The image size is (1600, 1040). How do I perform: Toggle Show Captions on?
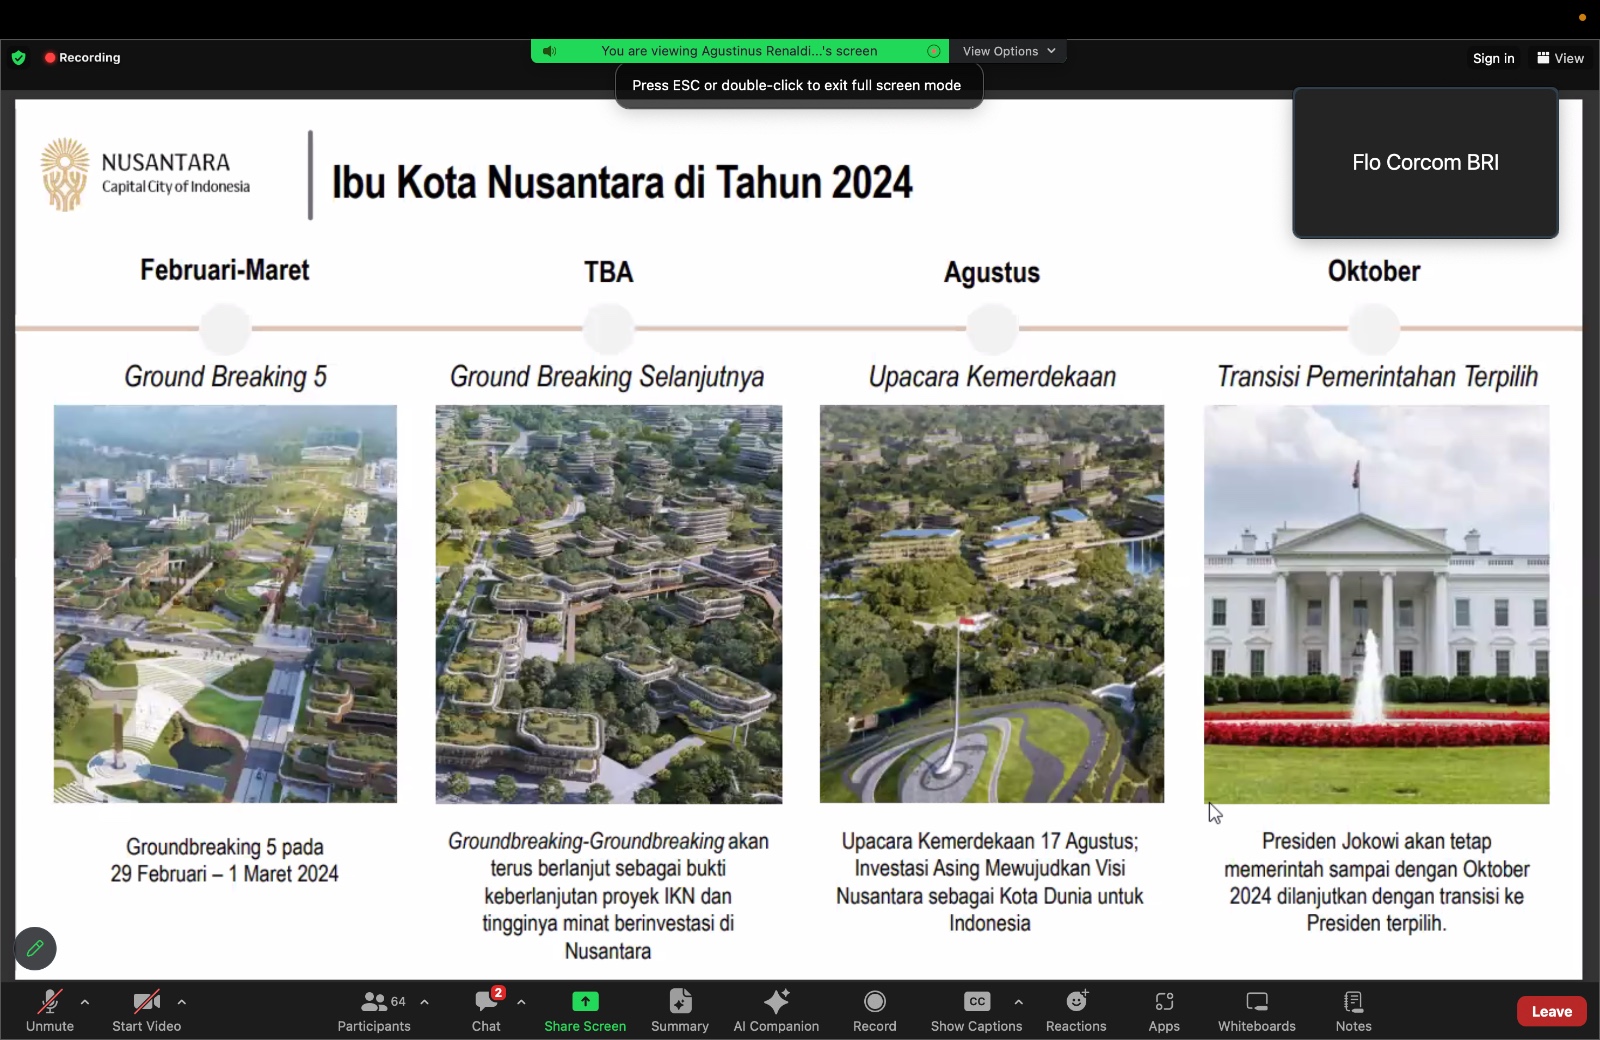976,1010
